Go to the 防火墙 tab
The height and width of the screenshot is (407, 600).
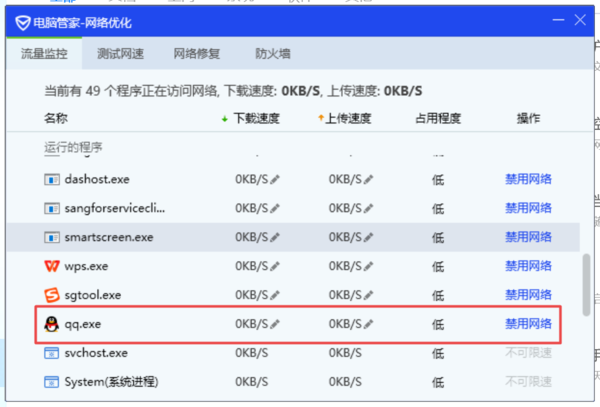click(272, 54)
